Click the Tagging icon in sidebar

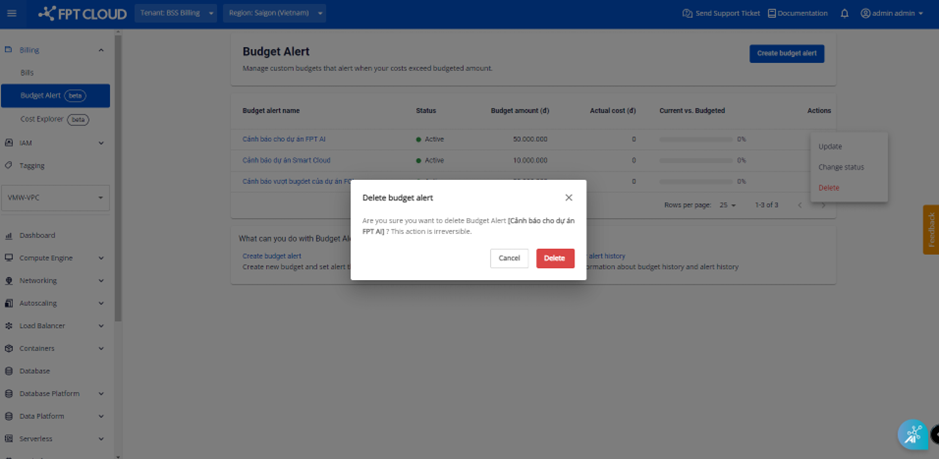coord(9,166)
